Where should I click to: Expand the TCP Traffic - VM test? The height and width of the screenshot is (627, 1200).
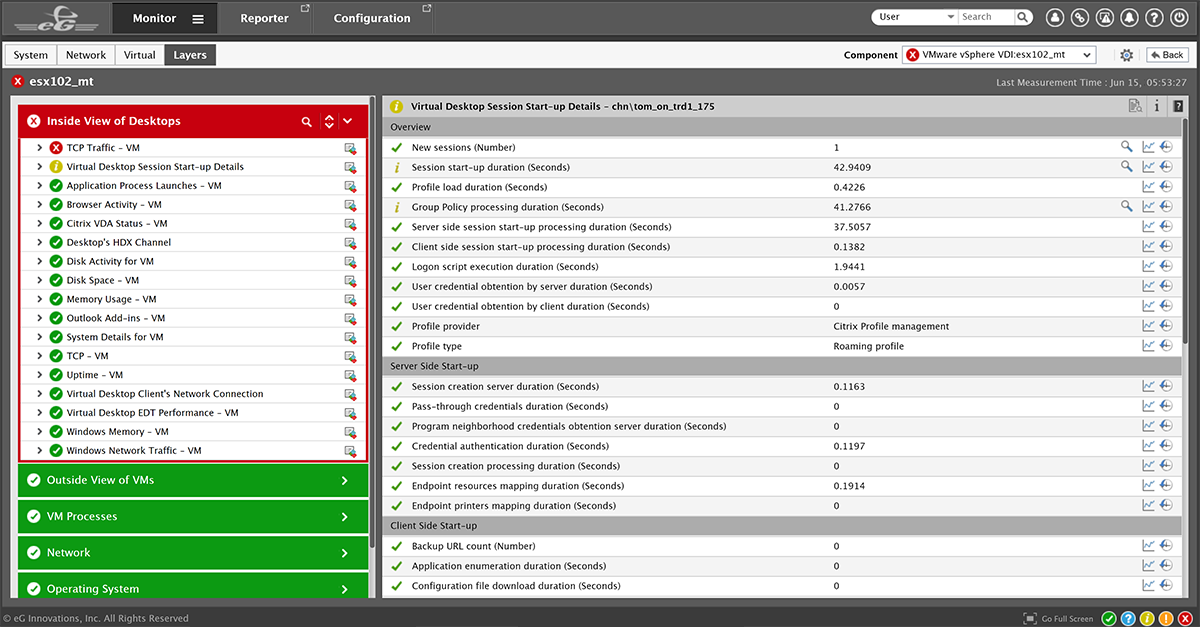(x=39, y=148)
